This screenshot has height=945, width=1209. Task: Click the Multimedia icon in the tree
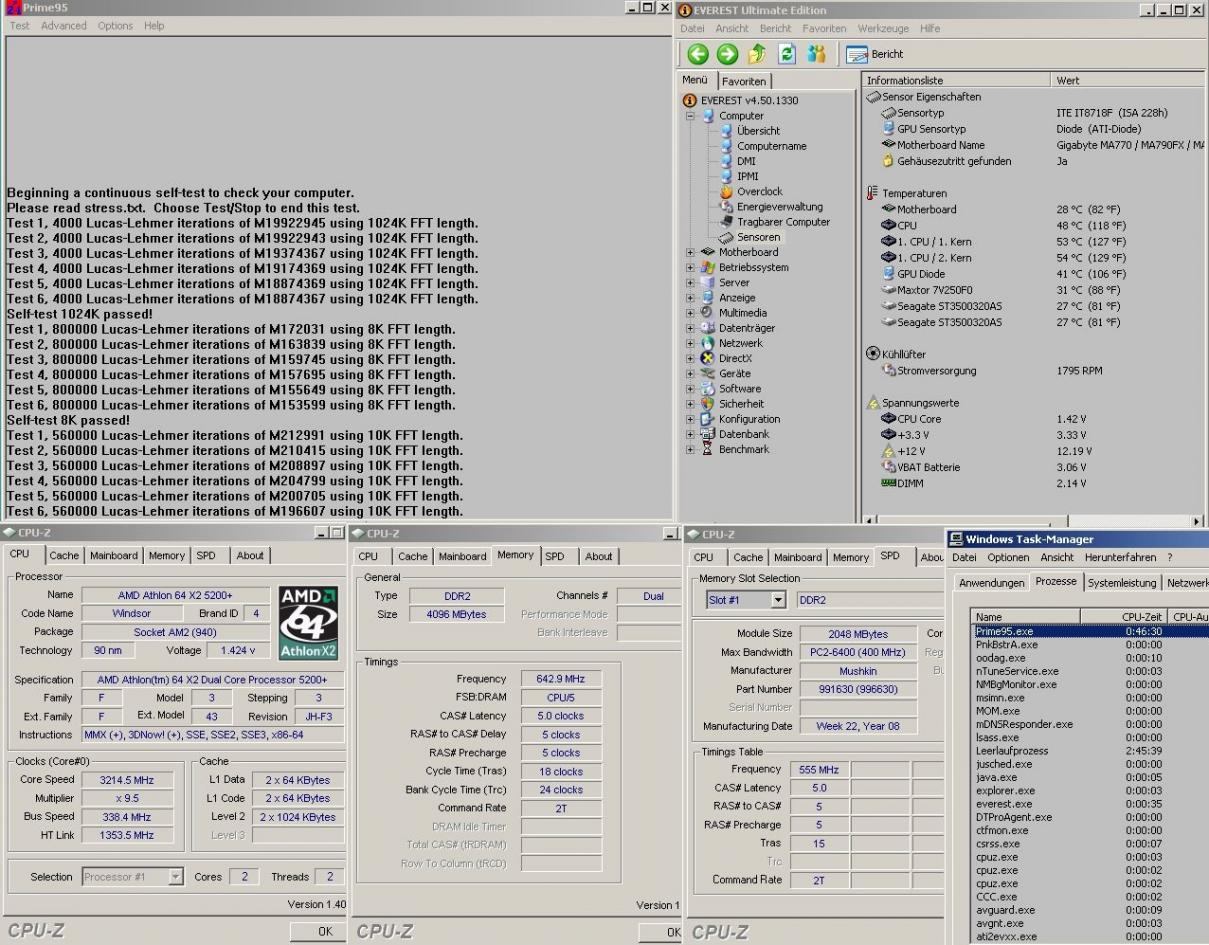[x=708, y=313]
